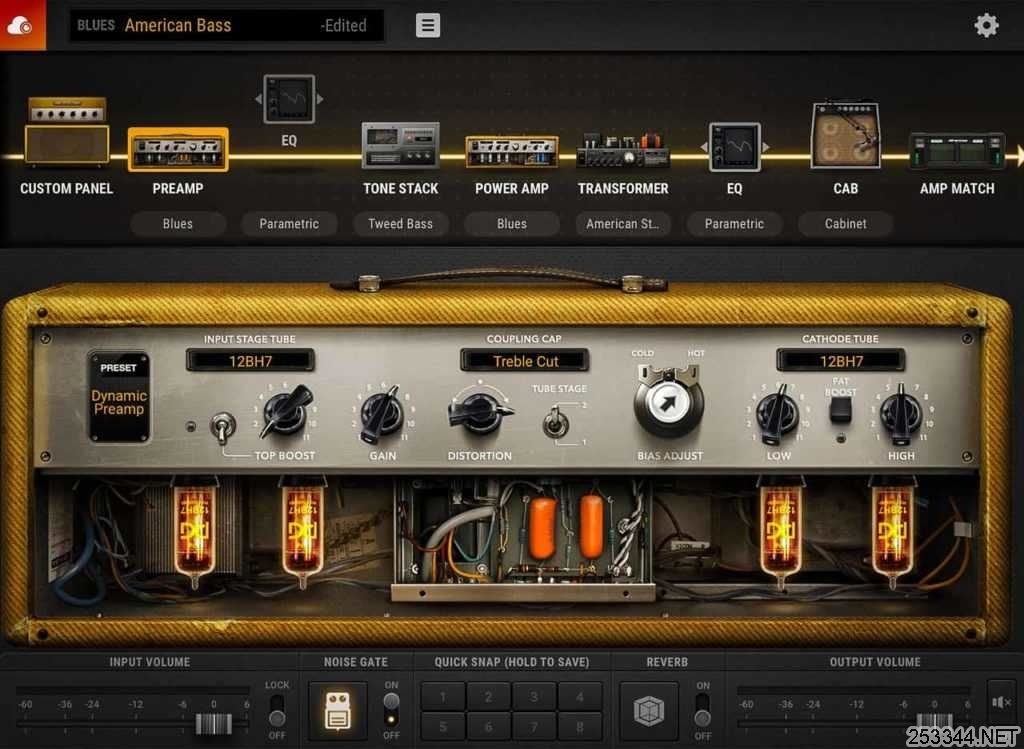This screenshot has height=749, width=1024.
Task: Open settings with the gear icon
Action: tap(986, 25)
